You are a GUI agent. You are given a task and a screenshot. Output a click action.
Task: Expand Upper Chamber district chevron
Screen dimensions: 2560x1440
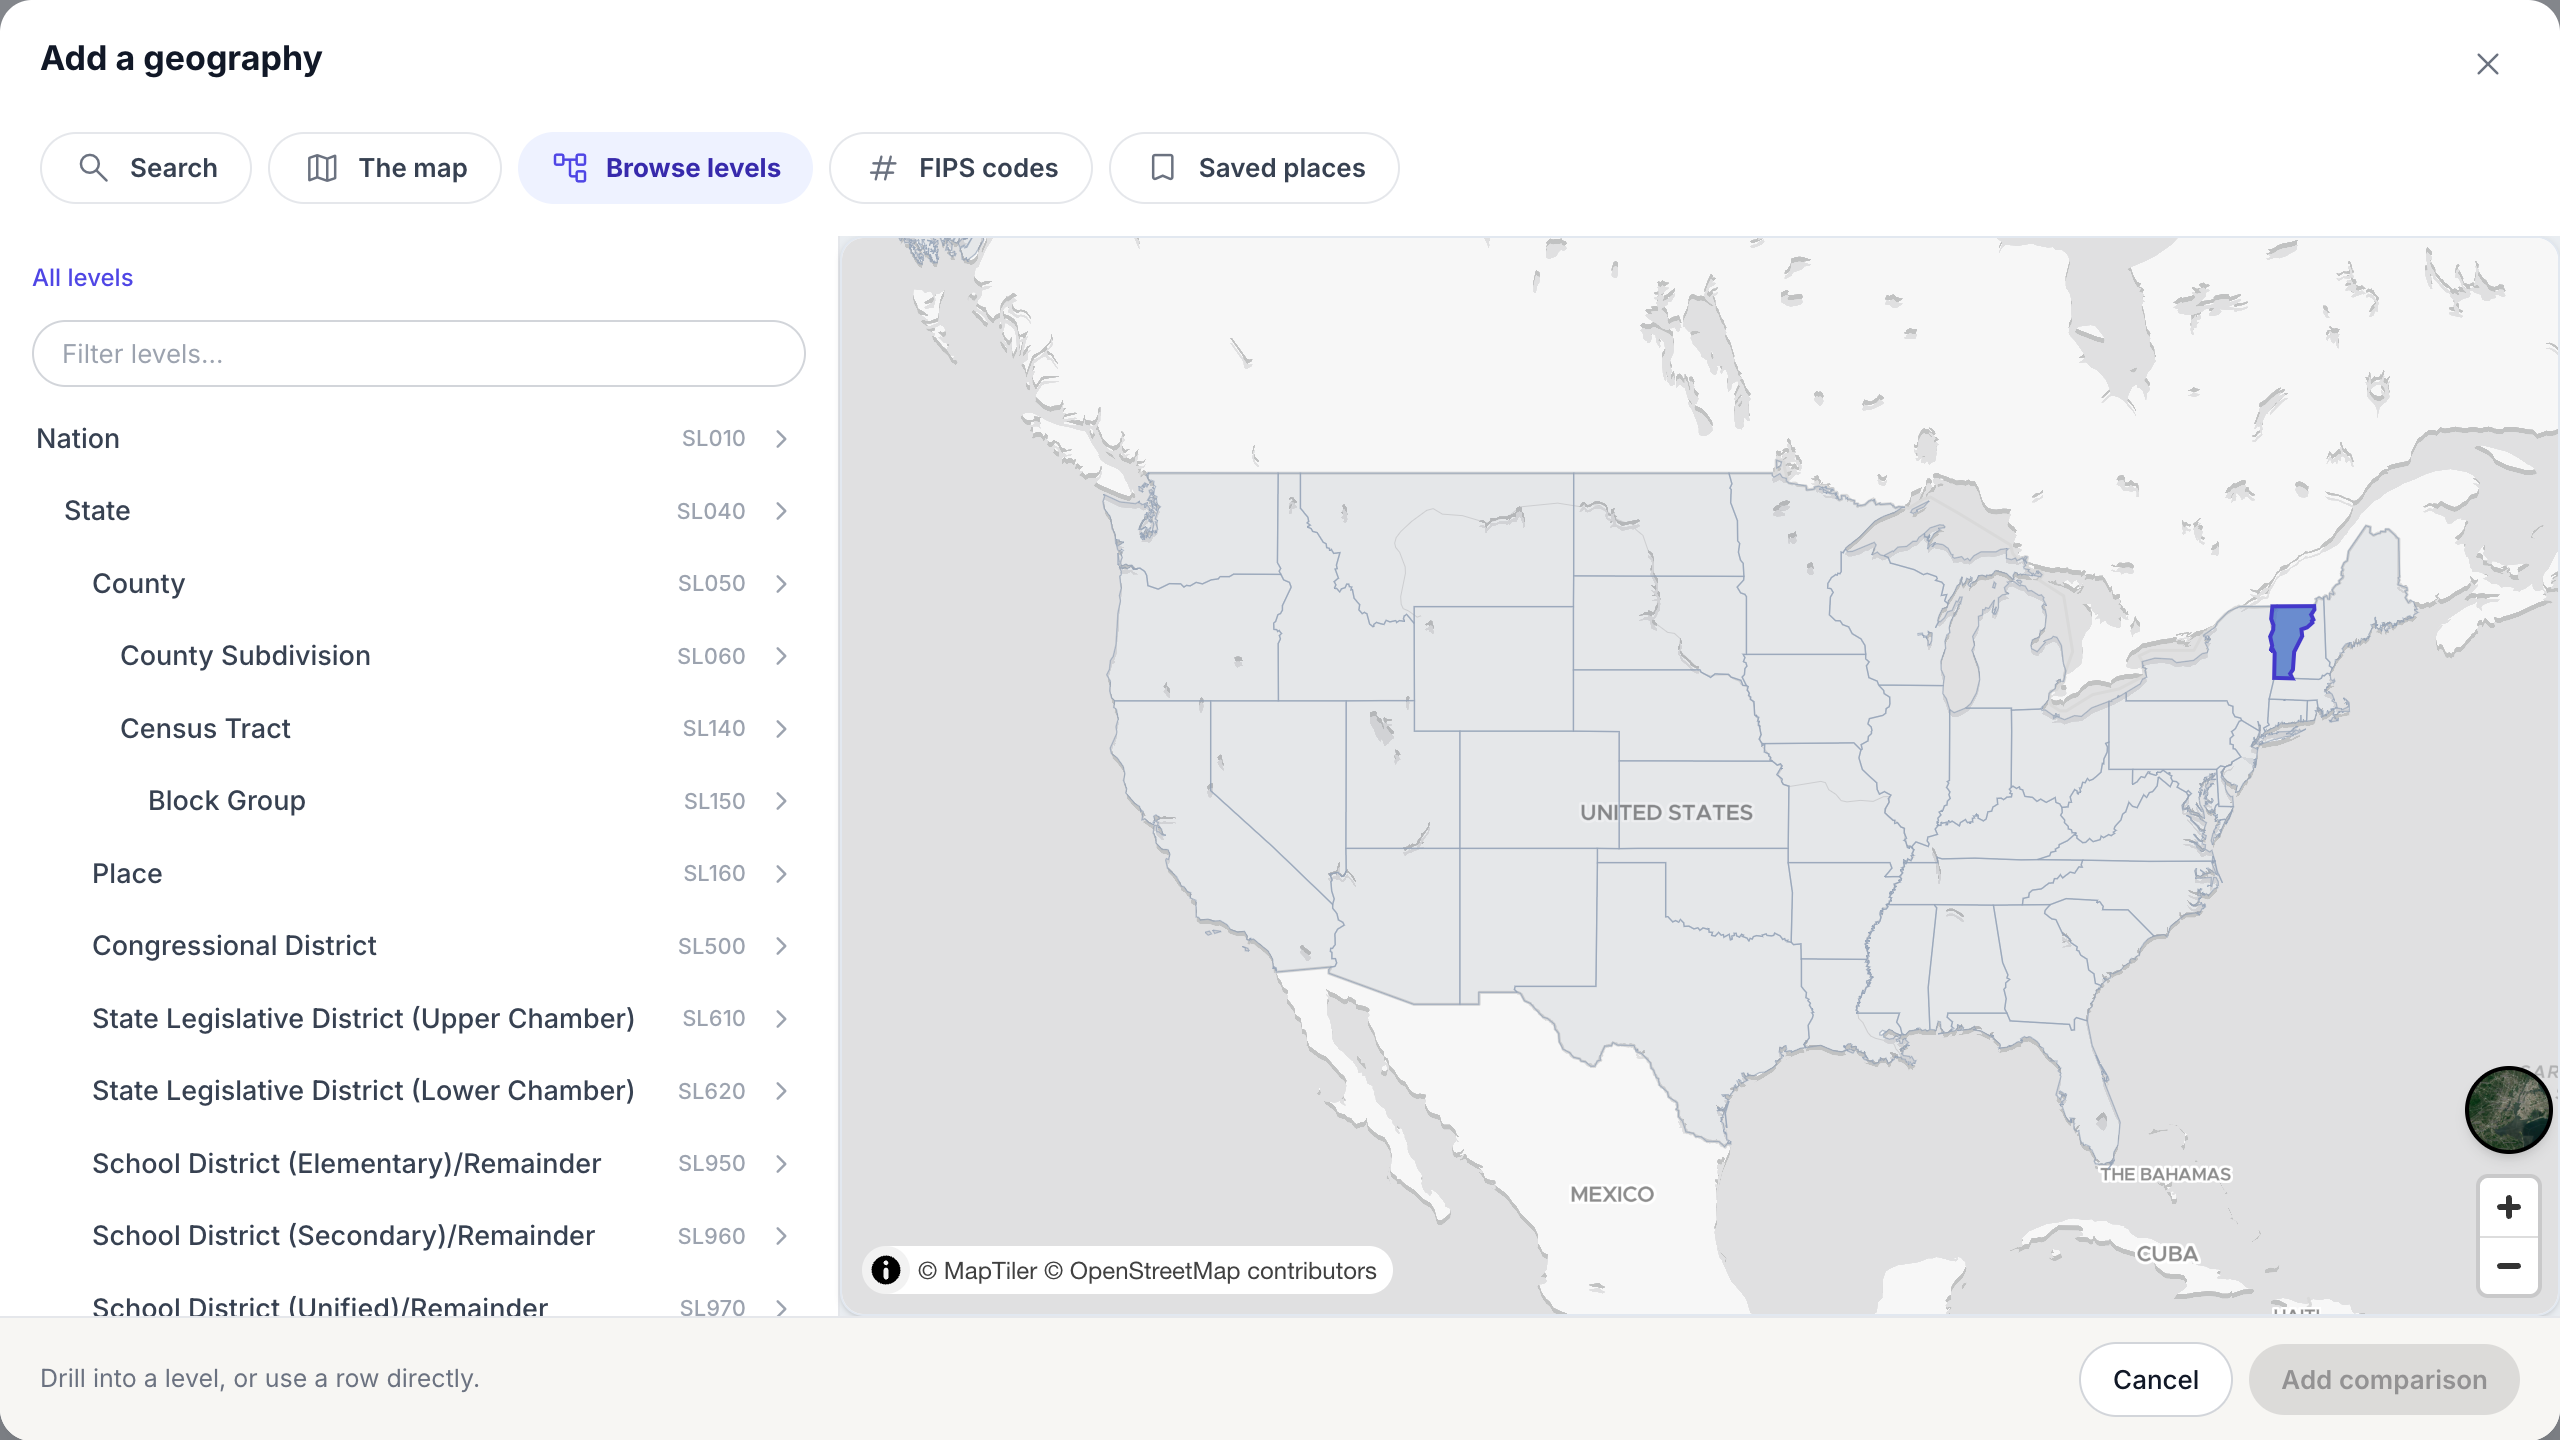pyautogui.click(x=782, y=1019)
